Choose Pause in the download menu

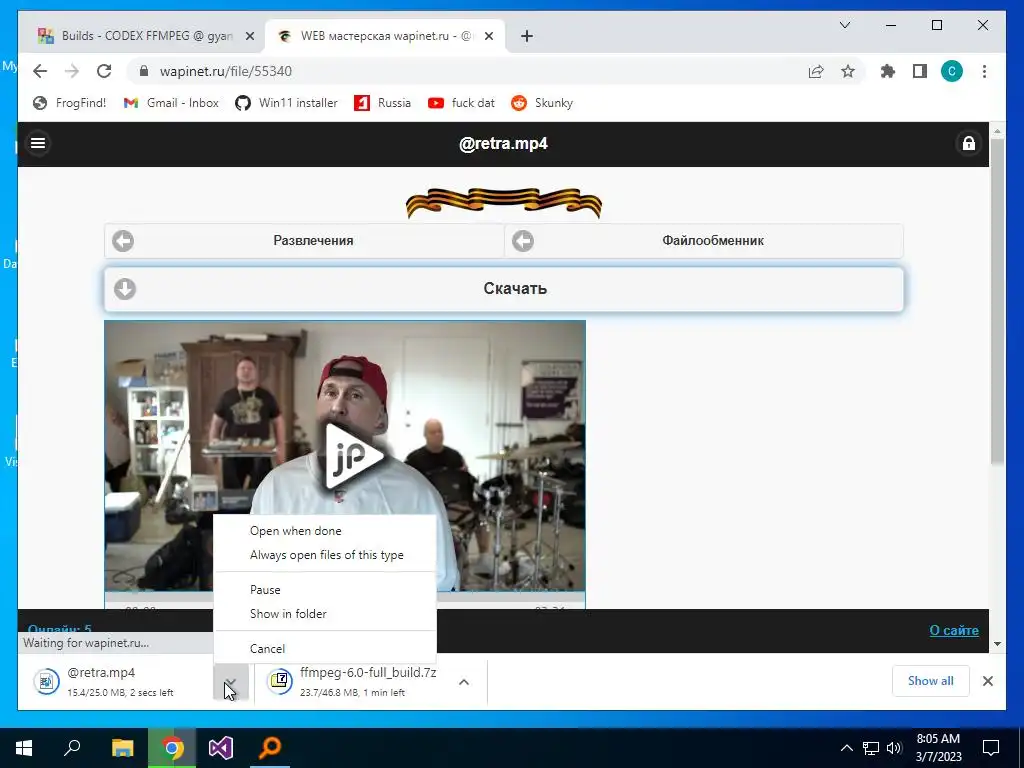pyautogui.click(x=325, y=590)
